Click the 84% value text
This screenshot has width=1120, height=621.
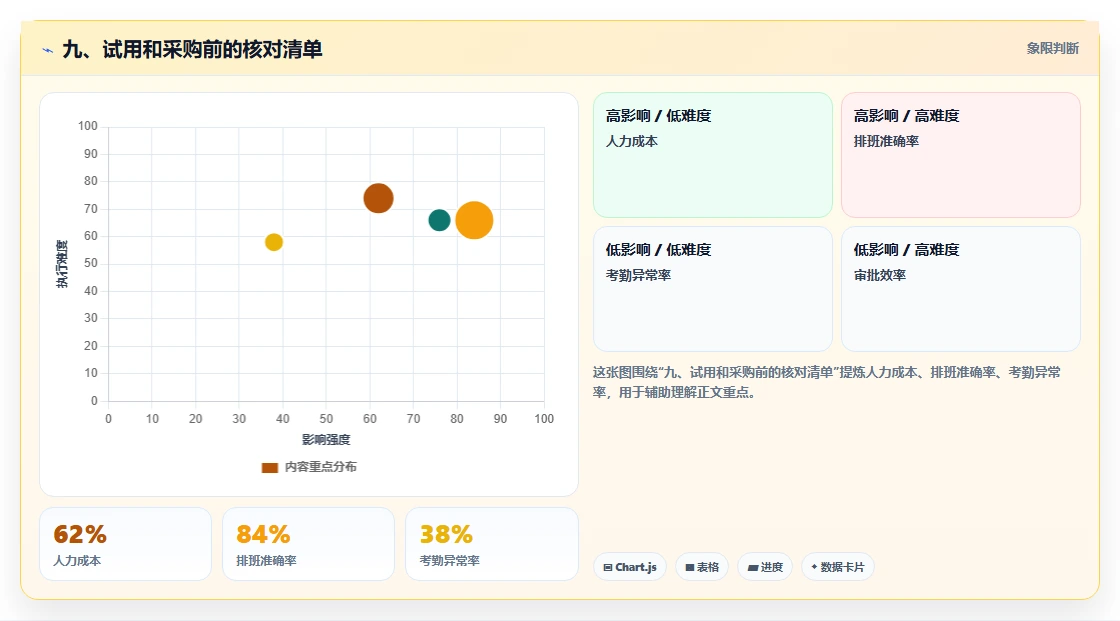tap(263, 535)
